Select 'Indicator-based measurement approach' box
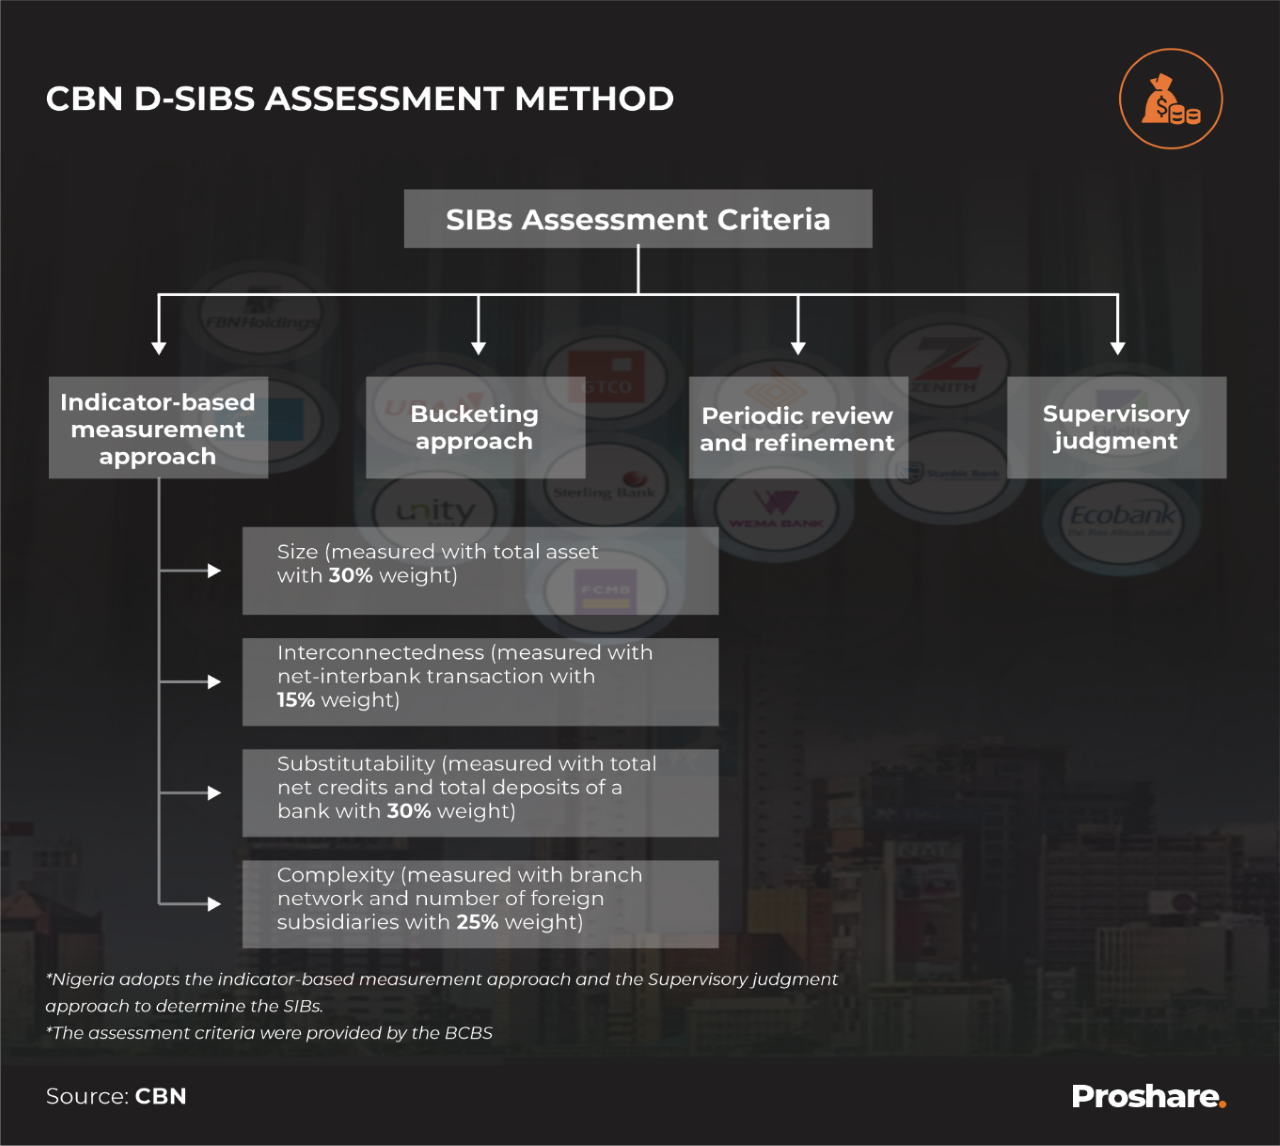The image size is (1280, 1146). click(x=158, y=428)
